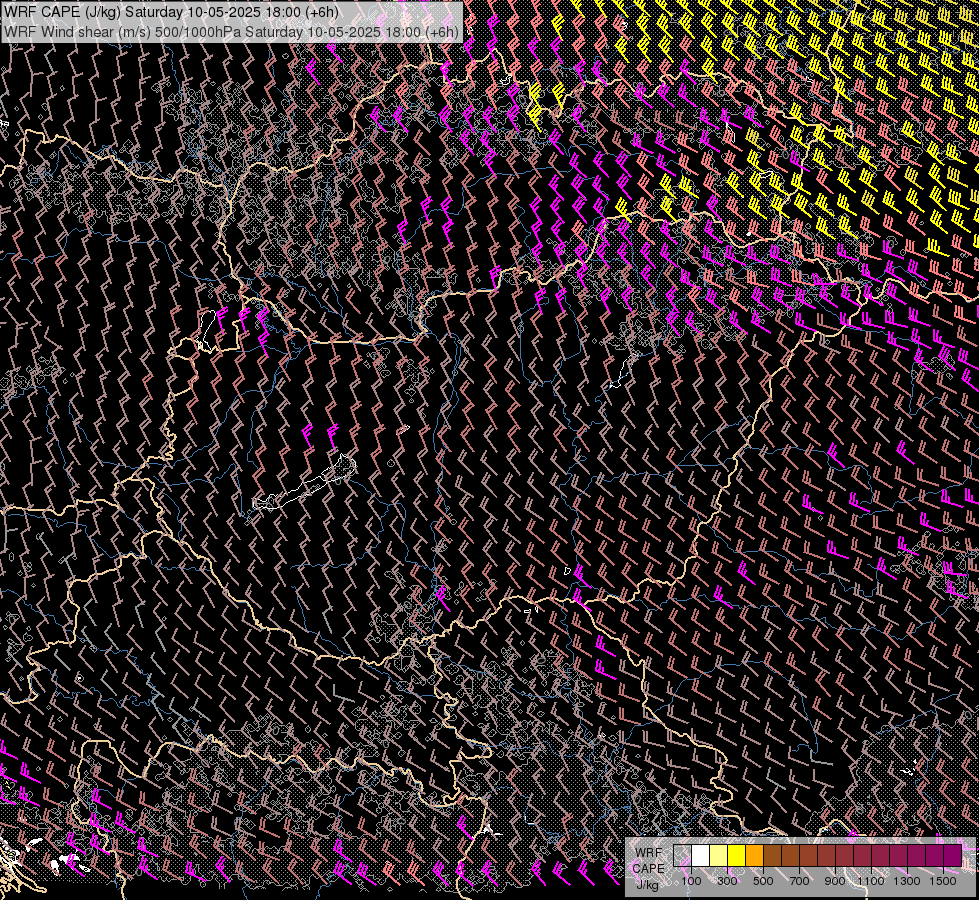Click the orange CAPE legend swatch
Image resolution: width=979 pixels, height=900 pixels.
coord(754,856)
